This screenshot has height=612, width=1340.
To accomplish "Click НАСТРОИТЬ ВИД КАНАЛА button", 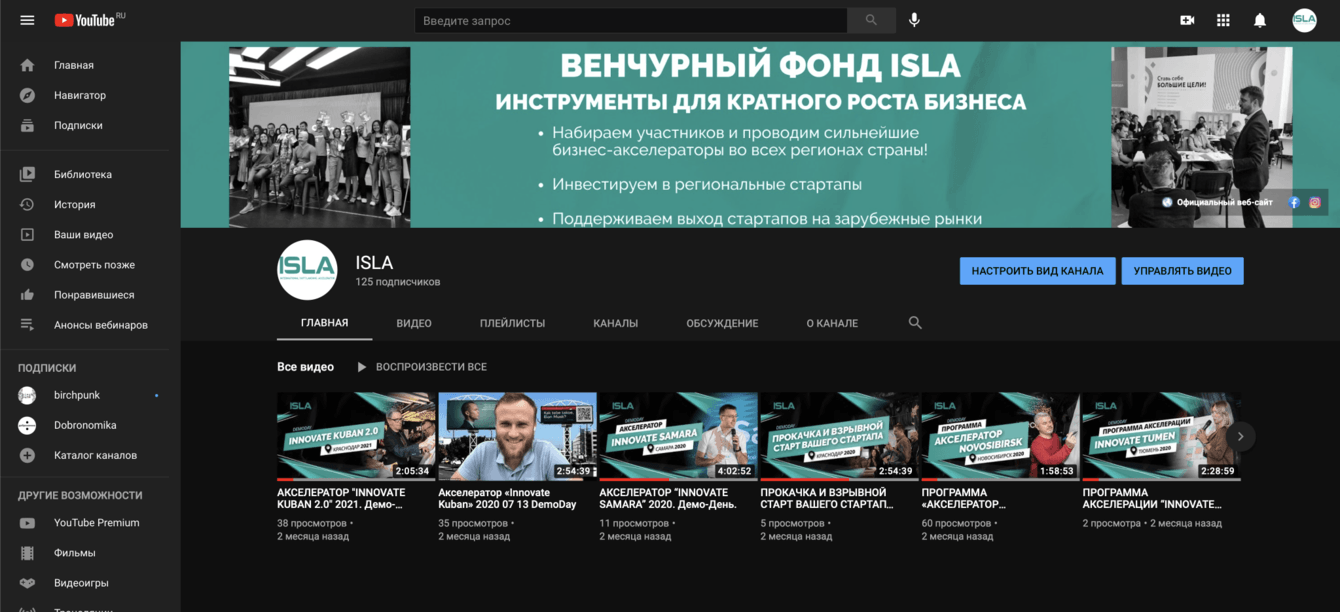I will [x=1037, y=271].
